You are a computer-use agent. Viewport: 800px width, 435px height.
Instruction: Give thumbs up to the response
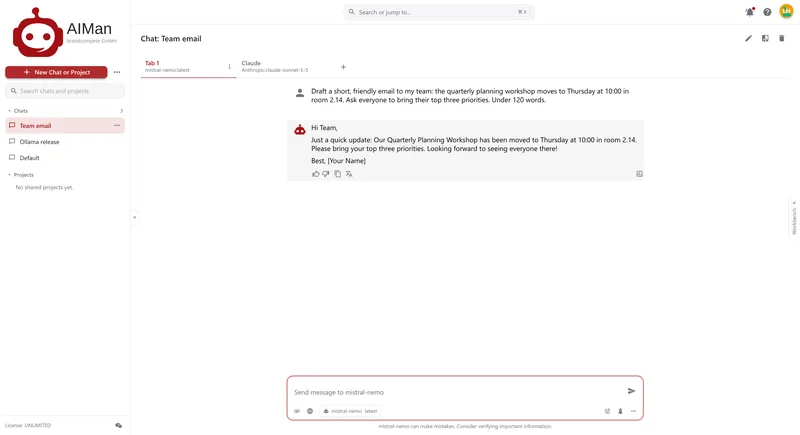click(x=315, y=174)
